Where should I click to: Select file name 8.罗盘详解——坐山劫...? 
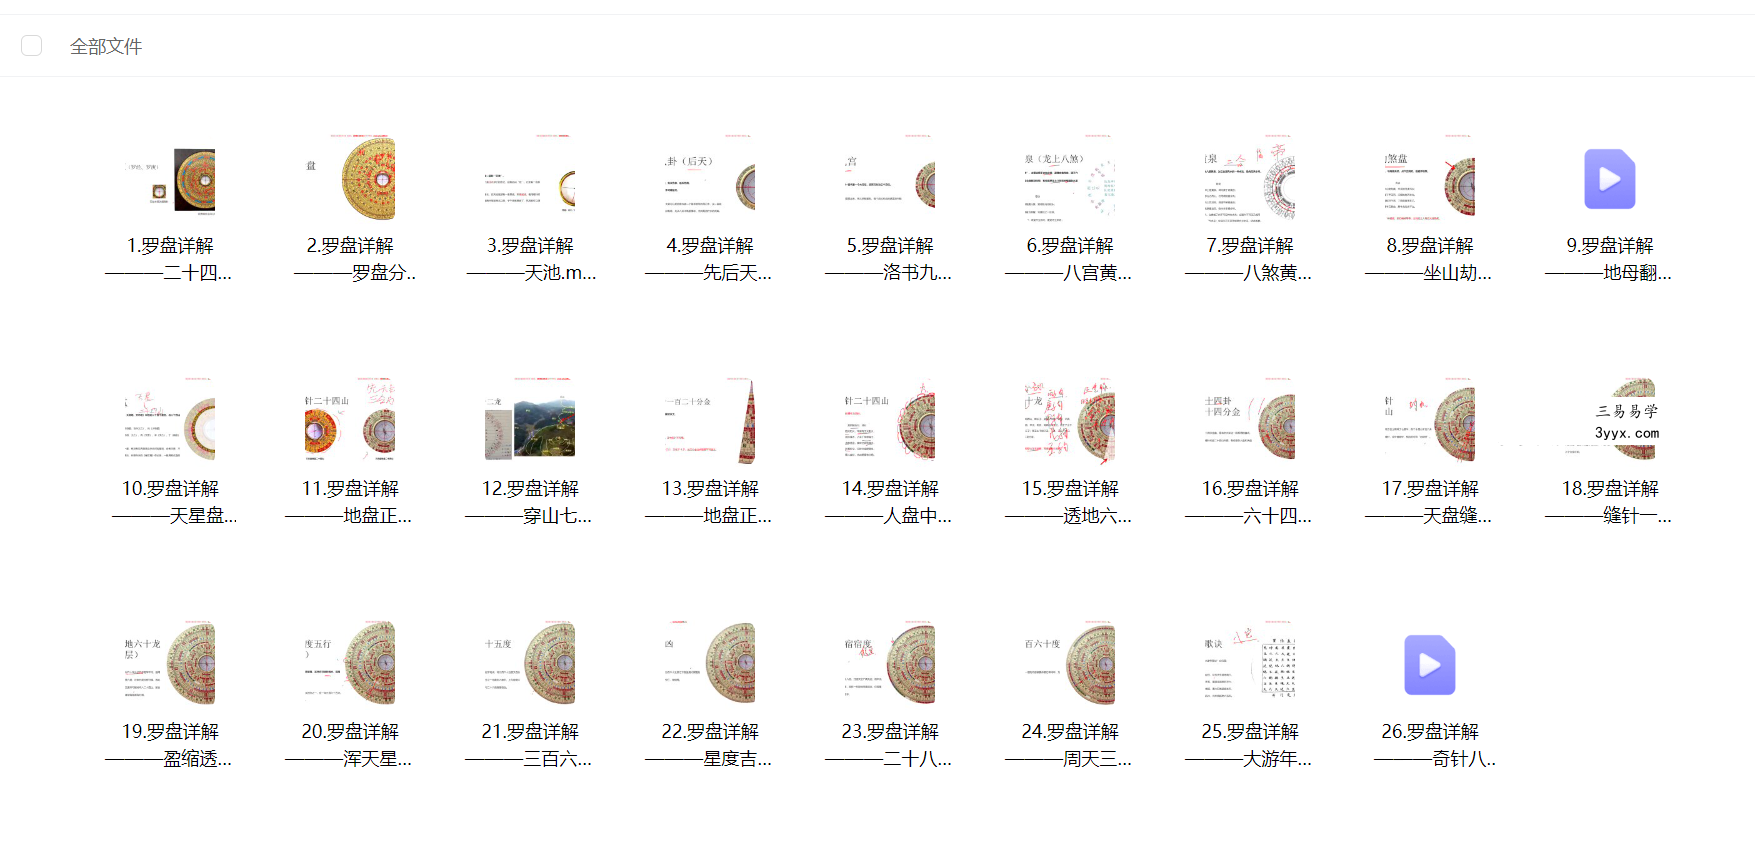pos(1430,259)
